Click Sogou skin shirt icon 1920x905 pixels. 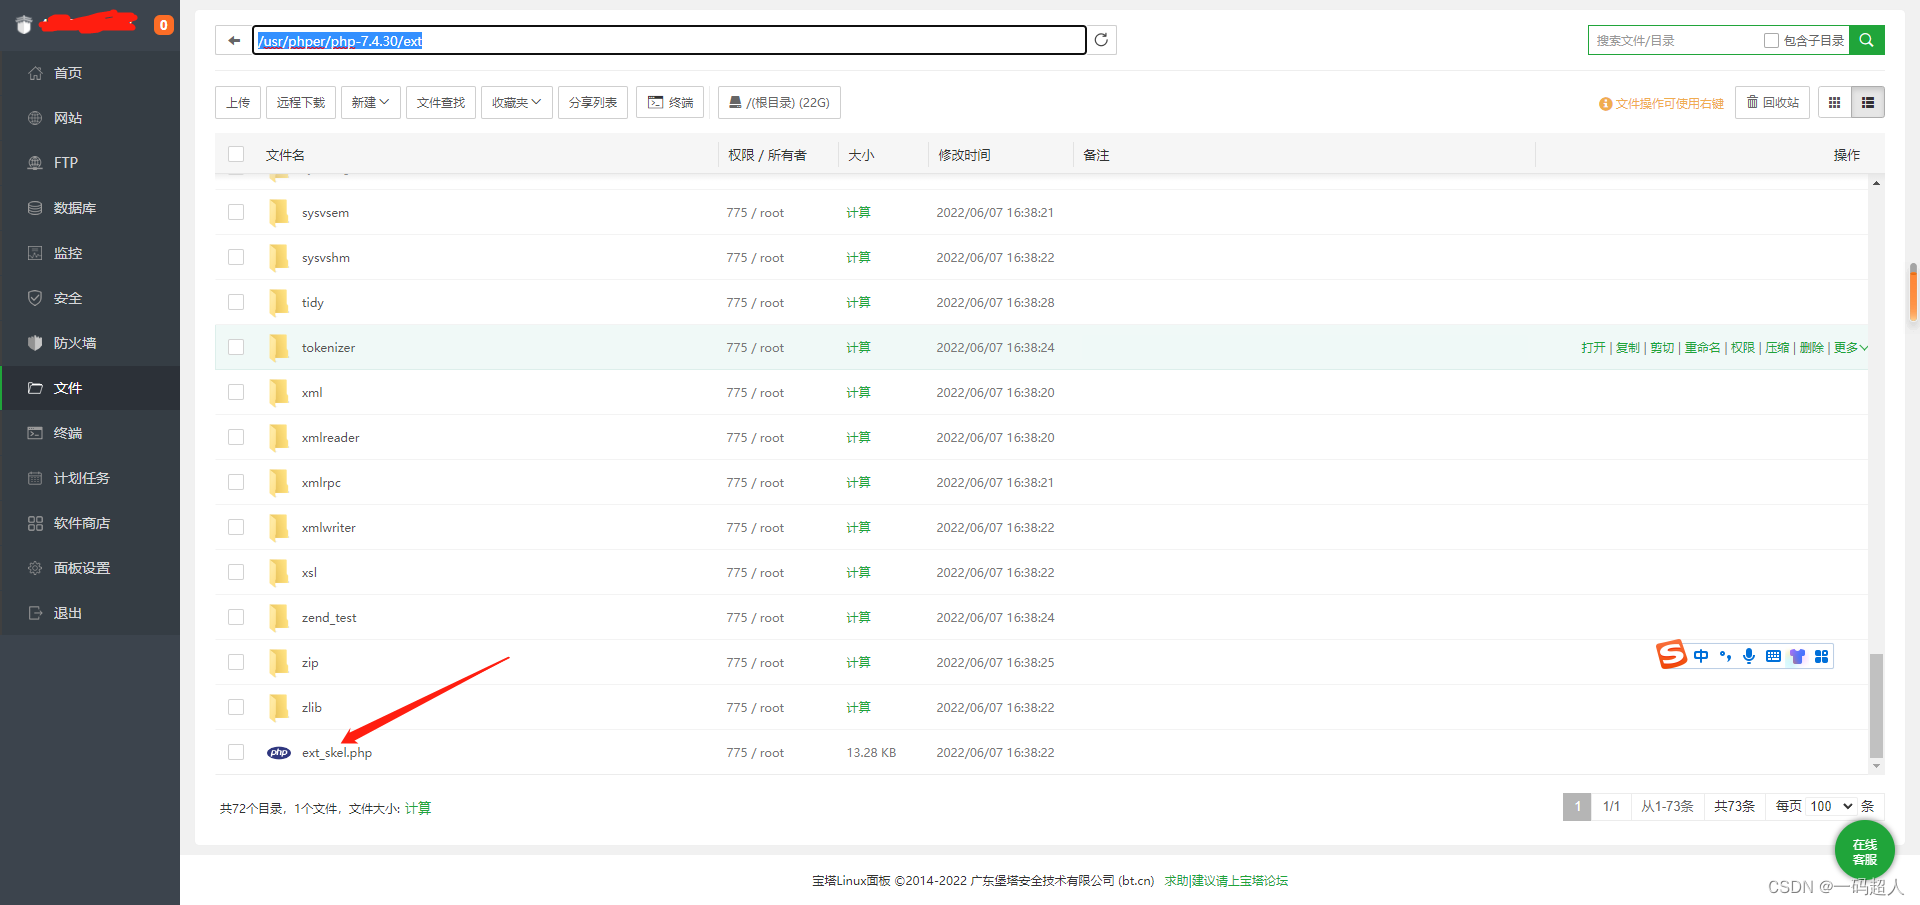pyautogui.click(x=1797, y=656)
